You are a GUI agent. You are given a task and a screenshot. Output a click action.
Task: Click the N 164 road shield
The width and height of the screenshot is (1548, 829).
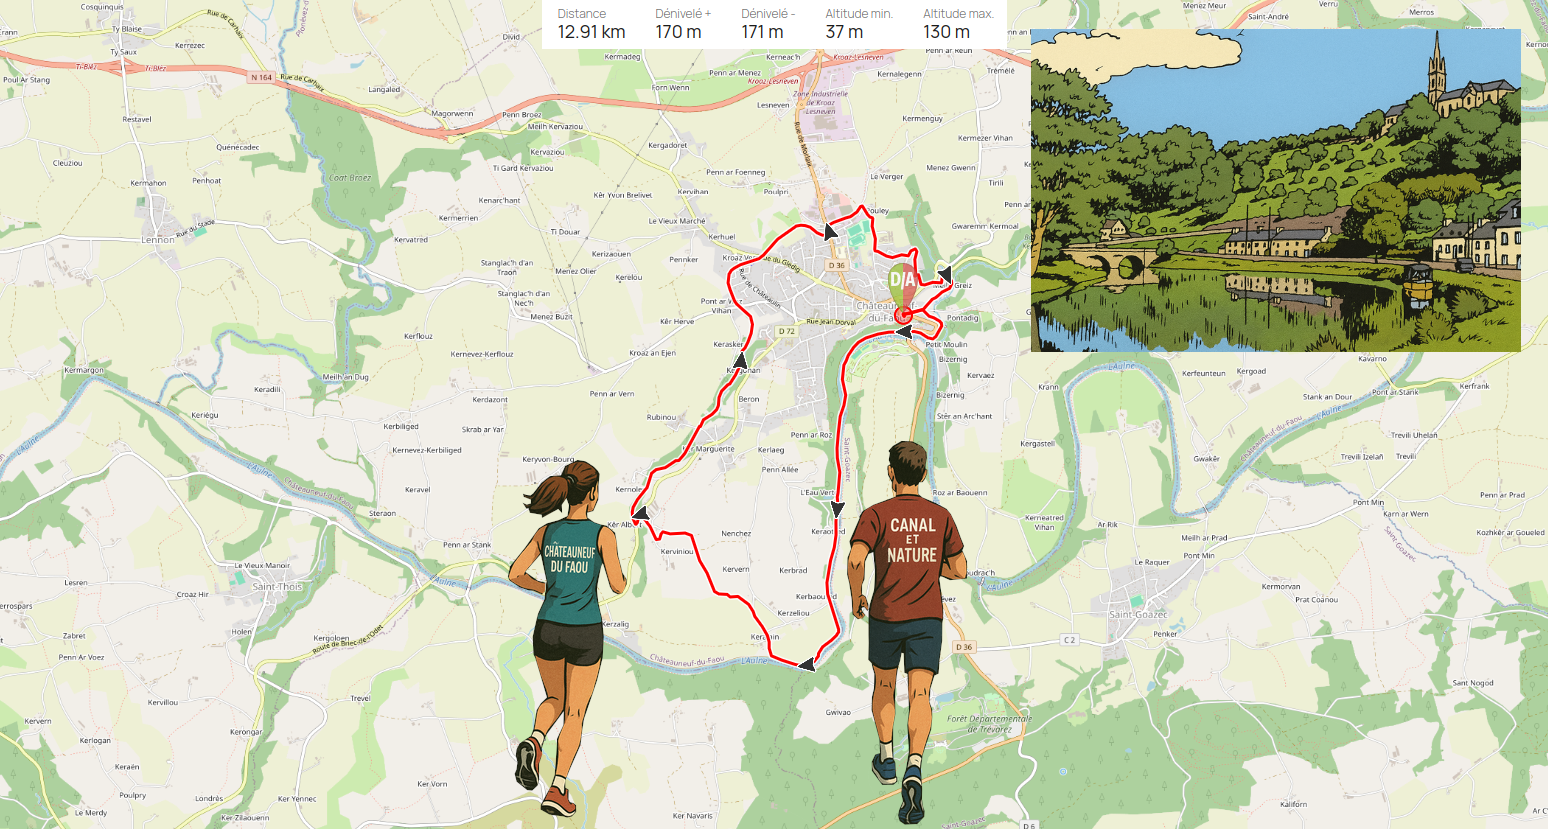click(261, 77)
